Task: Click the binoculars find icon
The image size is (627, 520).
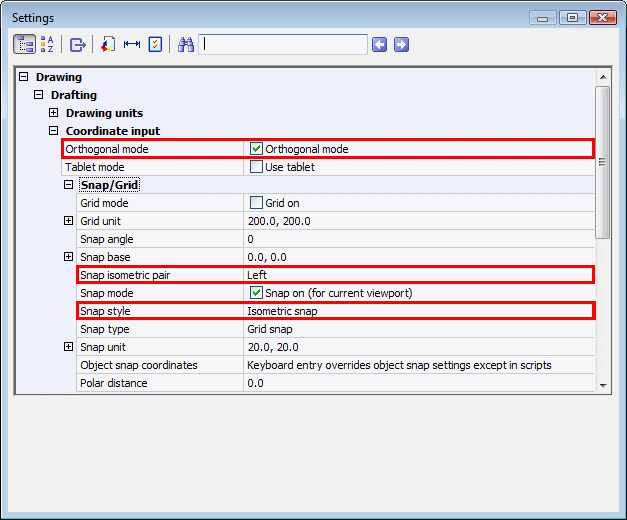Action: (185, 44)
